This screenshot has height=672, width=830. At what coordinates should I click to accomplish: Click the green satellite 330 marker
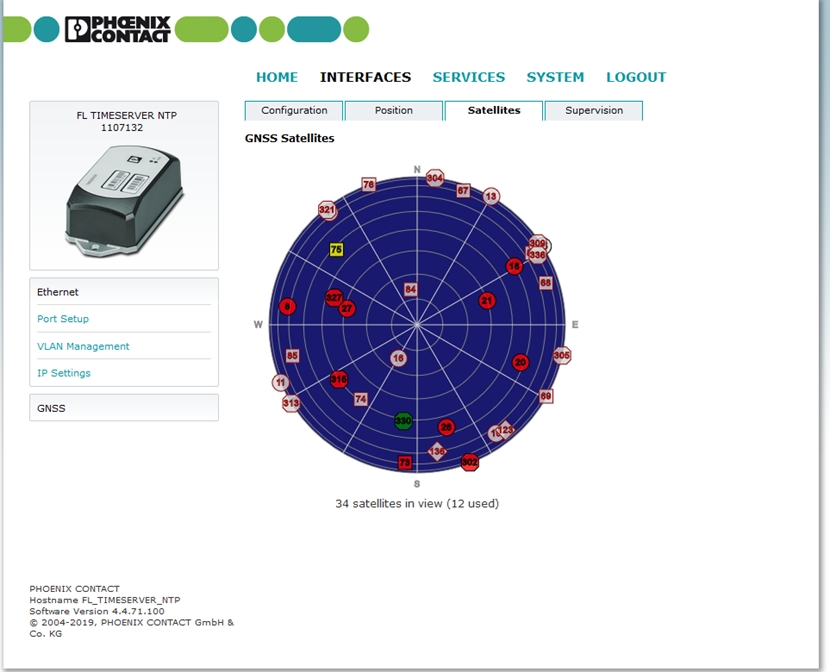[403, 421]
